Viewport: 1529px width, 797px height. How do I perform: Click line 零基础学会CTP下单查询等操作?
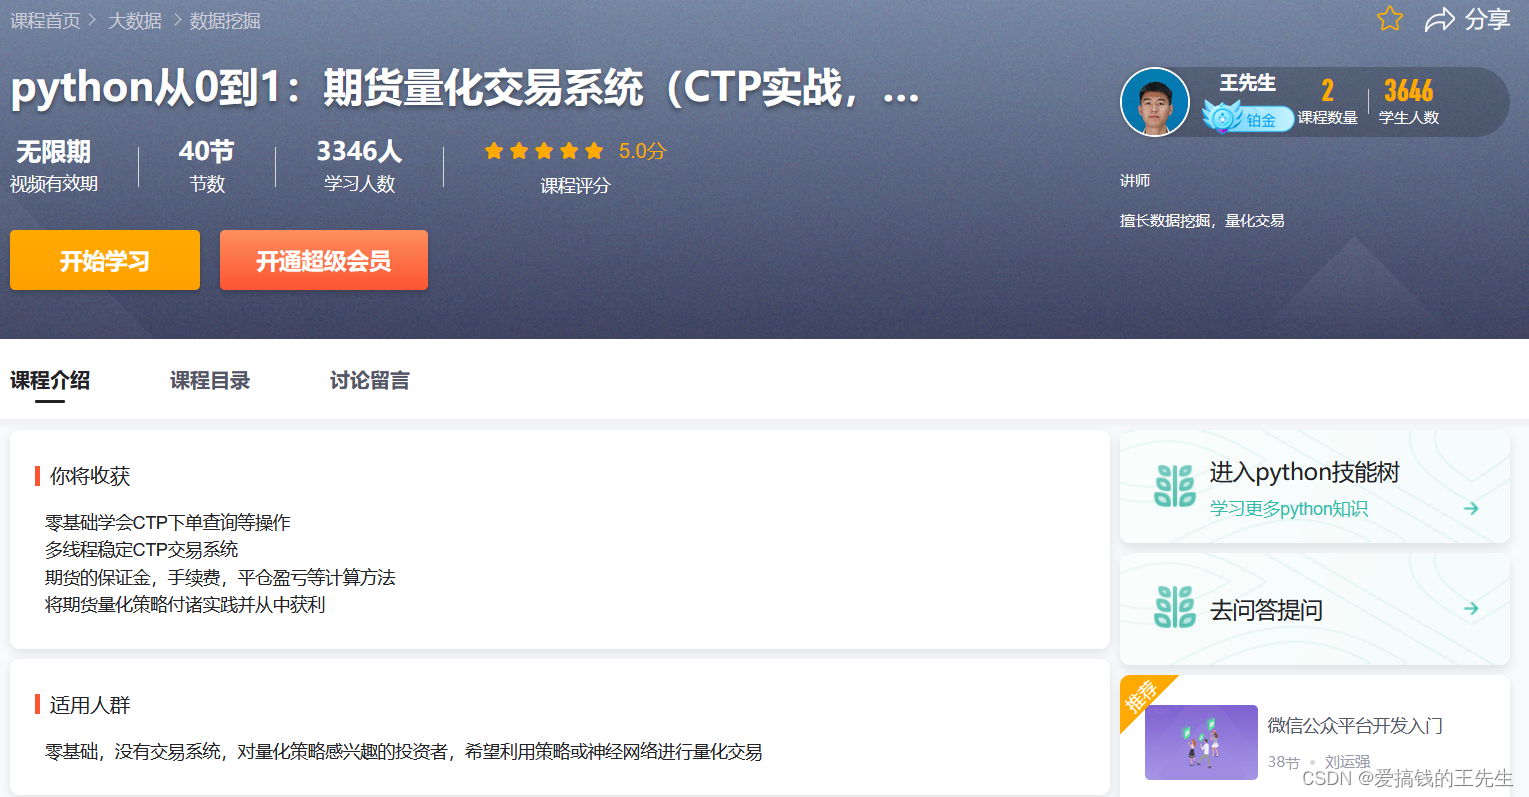click(168, 522)
